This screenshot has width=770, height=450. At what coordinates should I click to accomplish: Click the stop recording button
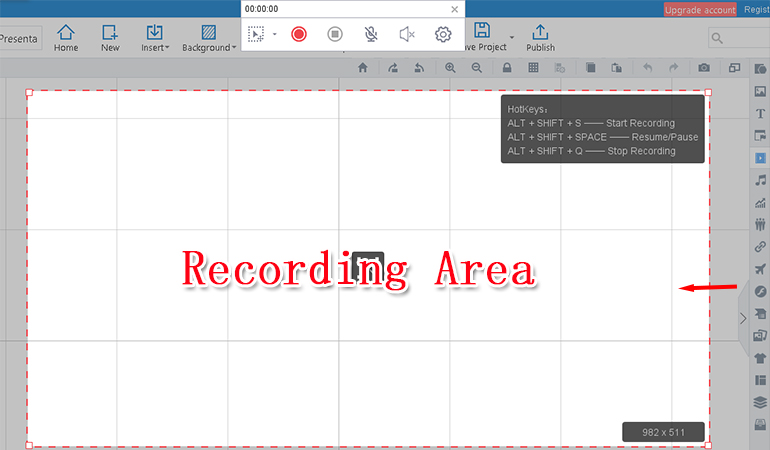pyautogui.click(x=335, y=34)
